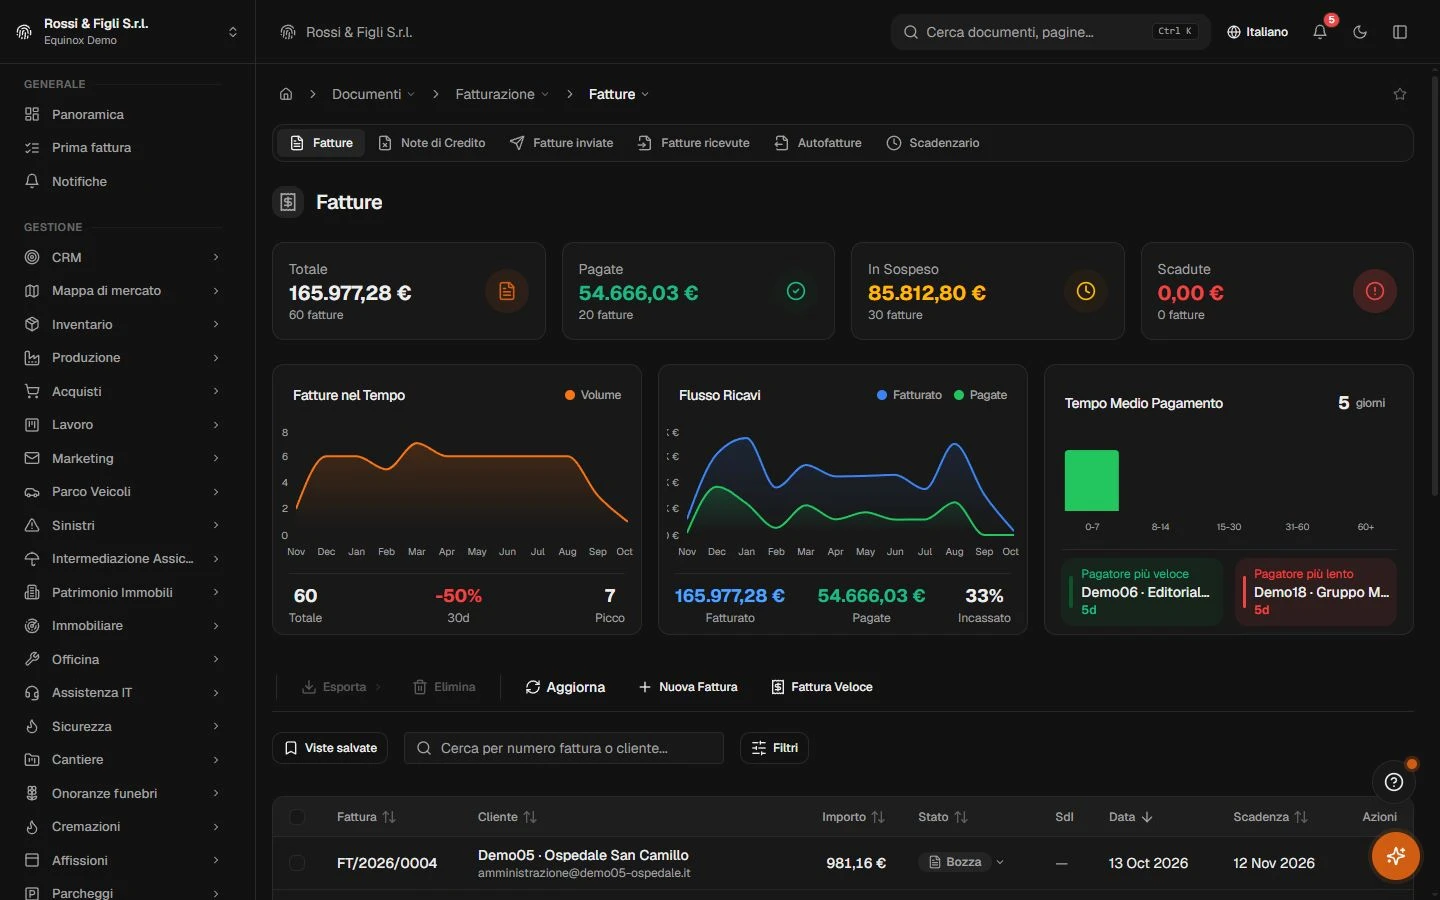Toggle the Pagate legend in Flusso Ricavi
Viewport: 1440px width, 900px height.
(981, 395)
